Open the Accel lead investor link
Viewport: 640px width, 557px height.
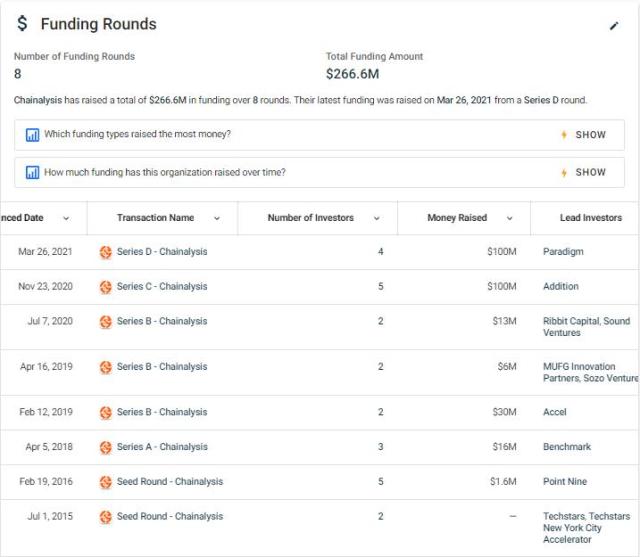[x=555, y=412]
